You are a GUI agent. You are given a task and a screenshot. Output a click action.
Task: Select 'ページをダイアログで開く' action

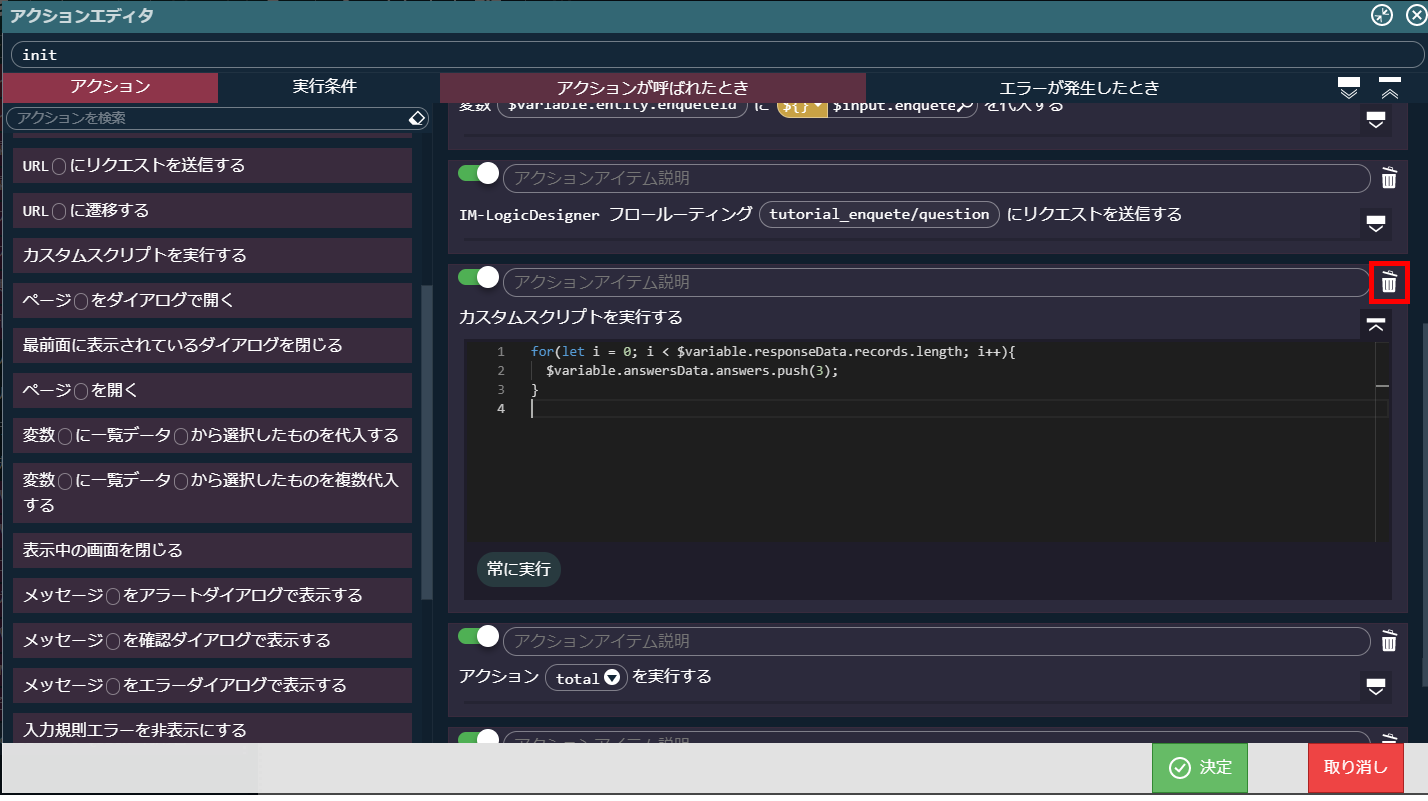click(x=213, y=300)
